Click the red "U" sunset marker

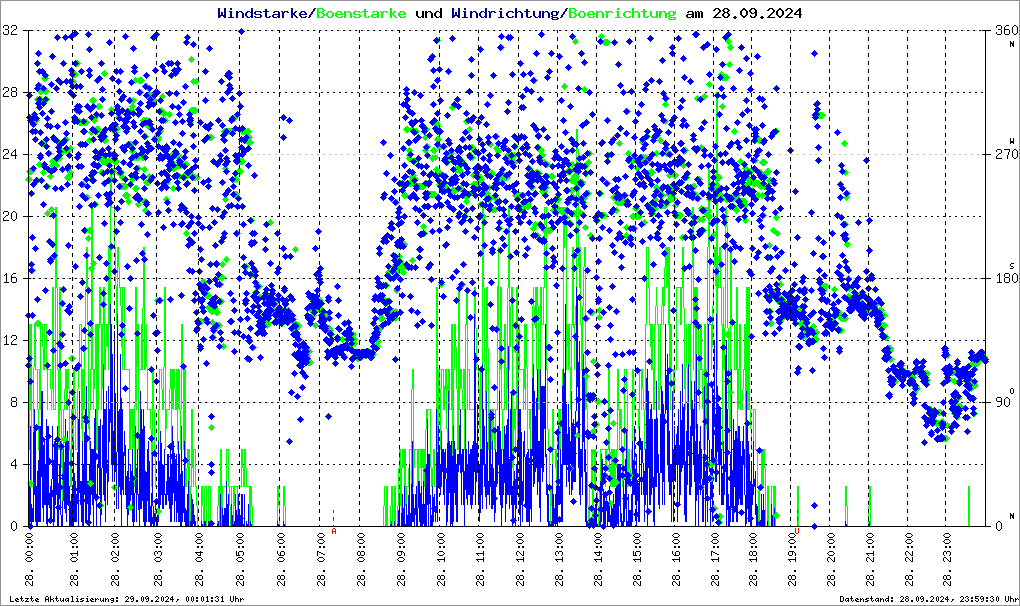[x=797, y=531]
